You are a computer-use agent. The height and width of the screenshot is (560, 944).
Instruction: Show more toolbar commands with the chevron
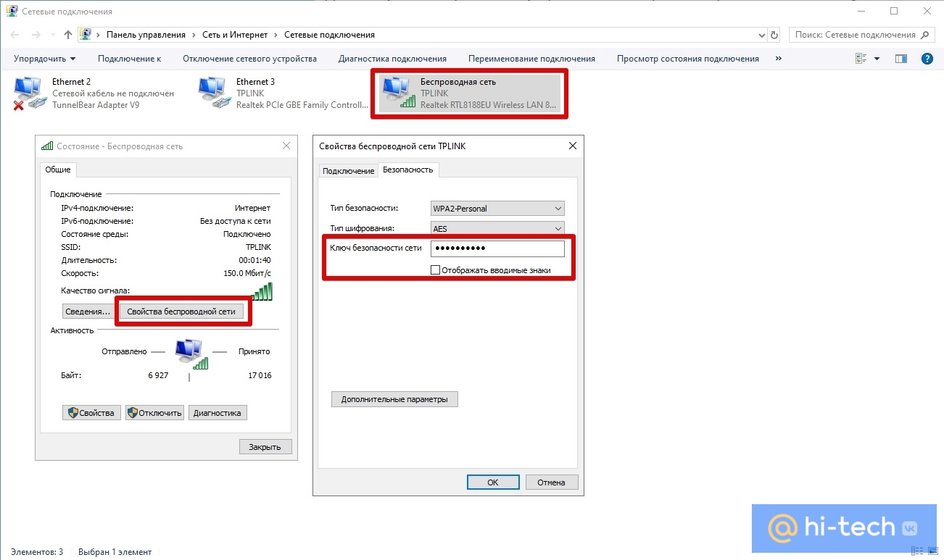(778, 58)
